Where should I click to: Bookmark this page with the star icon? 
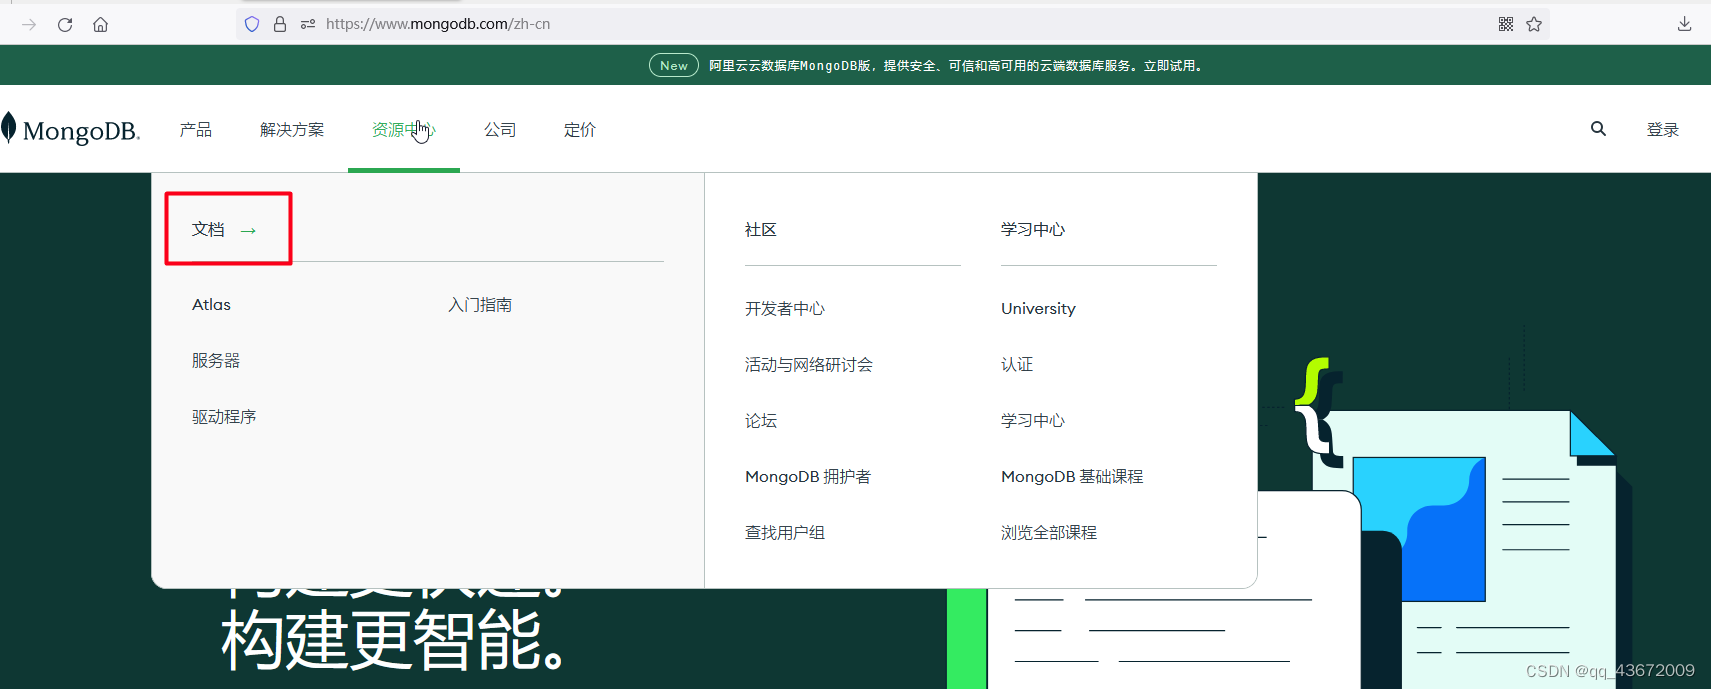(x=1534, y=24)
